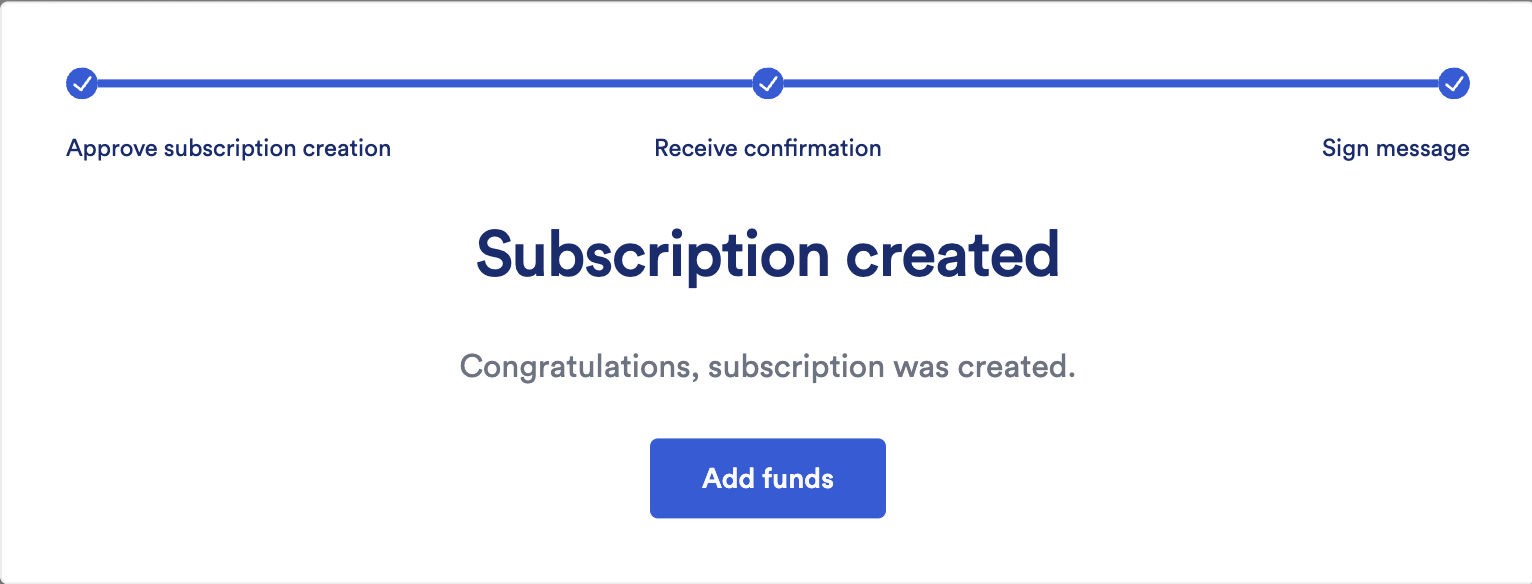
Task: Click the Subscription created heading
Action: click(768, 256)
